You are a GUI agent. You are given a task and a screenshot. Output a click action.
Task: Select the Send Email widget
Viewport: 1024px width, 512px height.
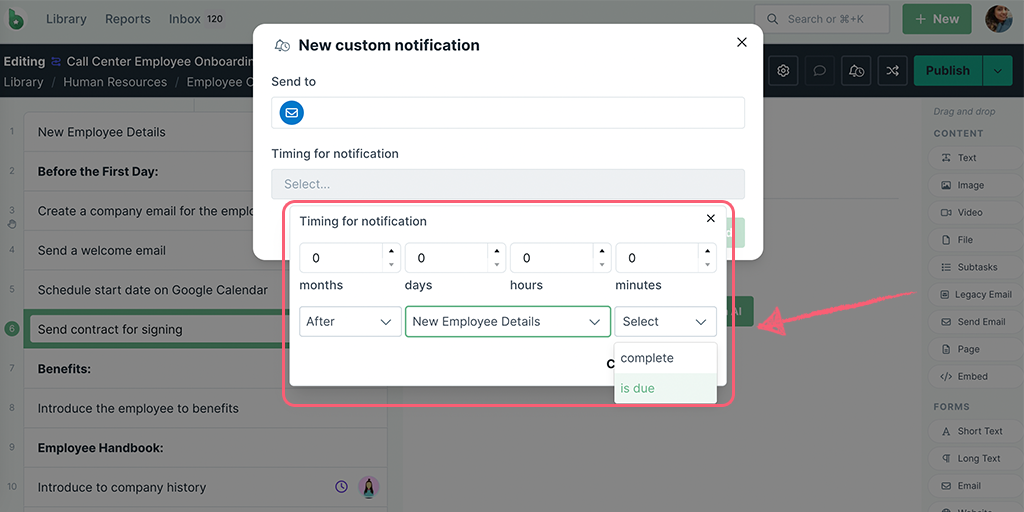[x=972, y=322]
